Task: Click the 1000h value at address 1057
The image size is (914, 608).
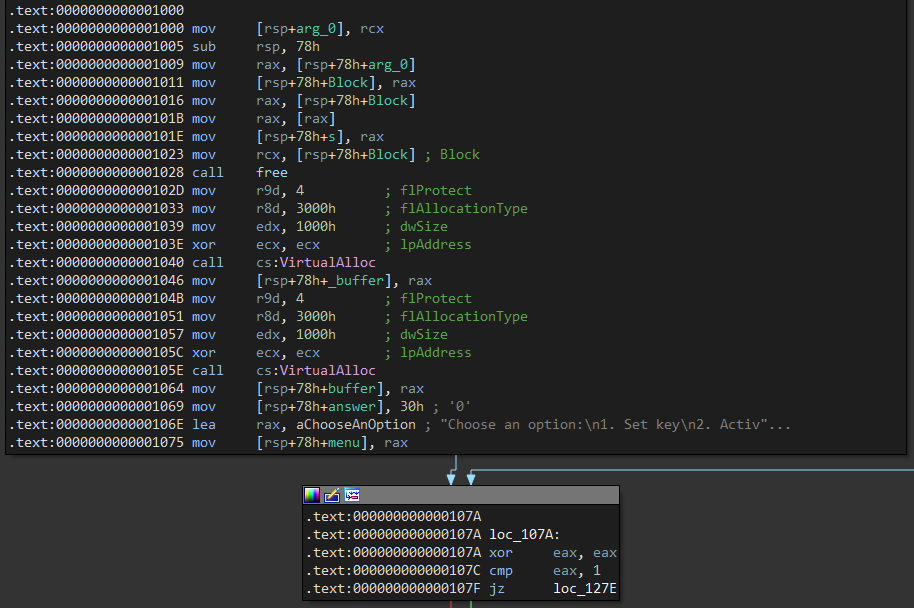Action: pyautogui.click(x=316, y=334)
